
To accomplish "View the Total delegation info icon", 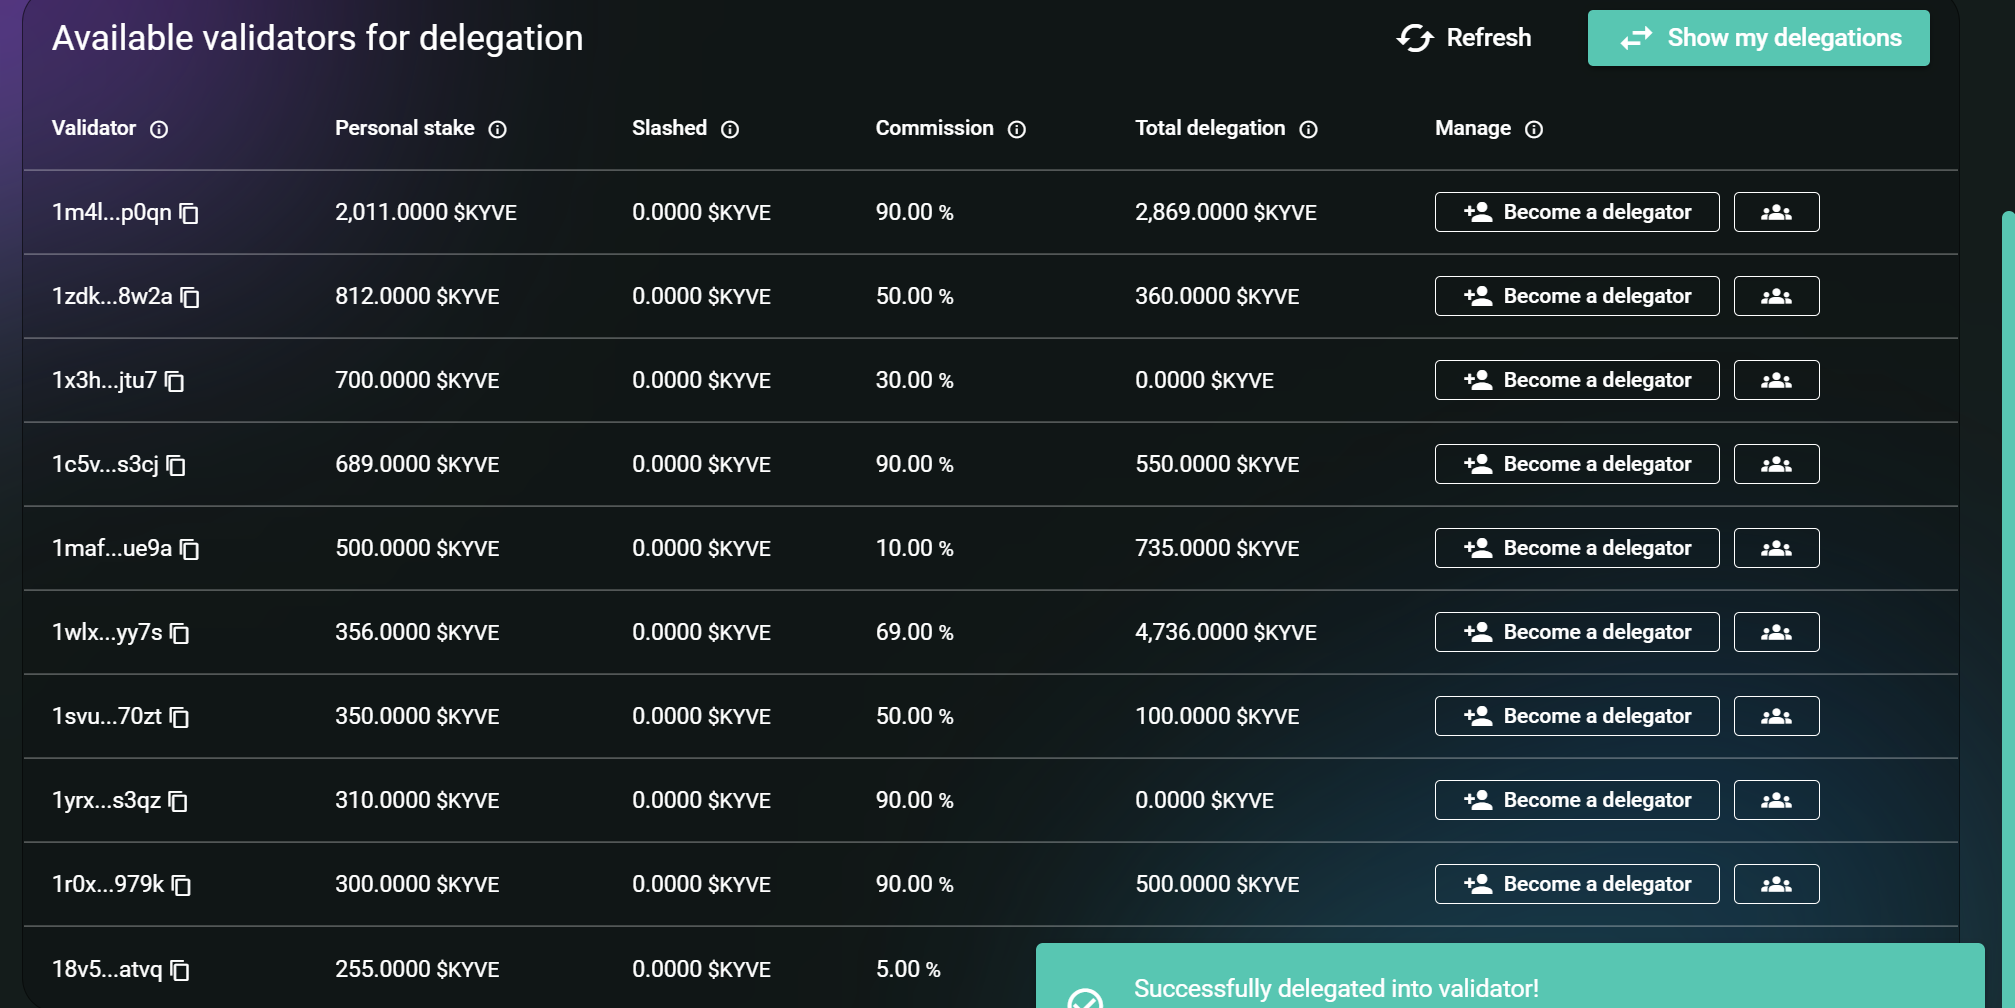I will tap(1308, 129).
